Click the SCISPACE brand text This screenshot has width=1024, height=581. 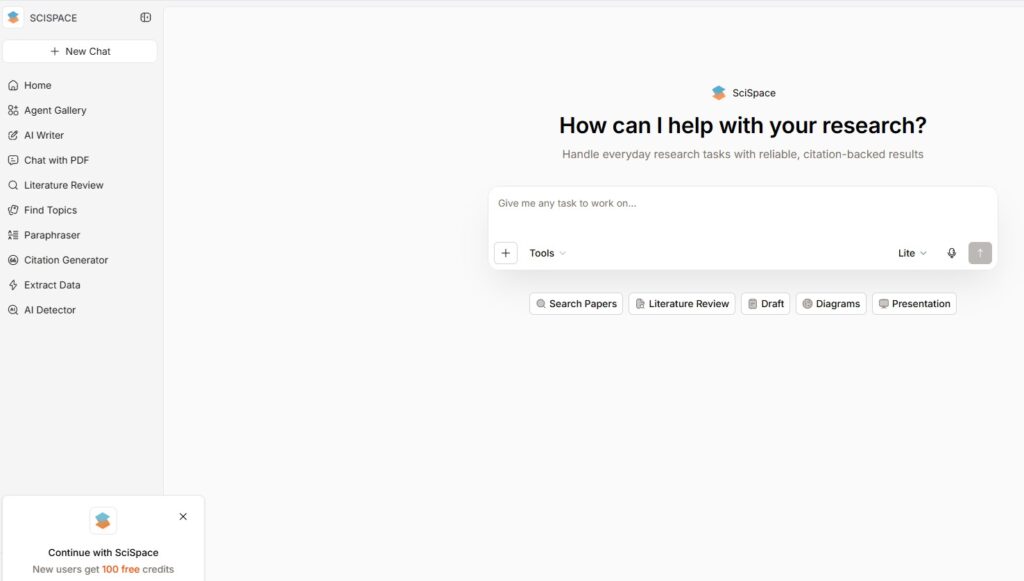pyautogui.click(x=54, y=18)
